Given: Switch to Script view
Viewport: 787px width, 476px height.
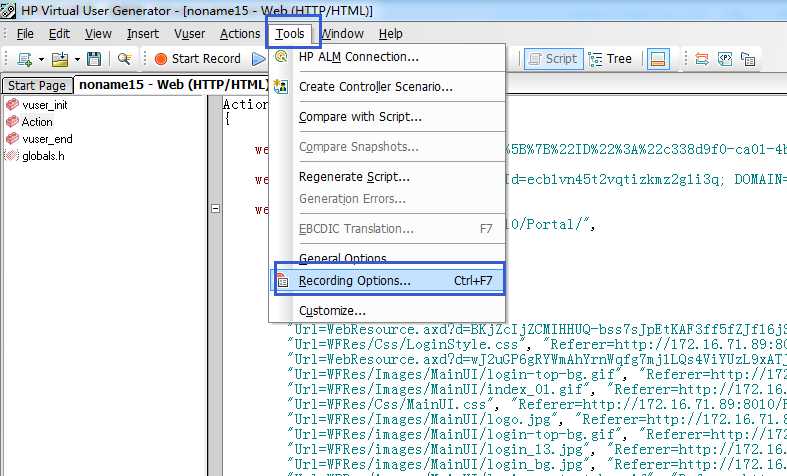Looking at the screenshot, I should click(554, 59).
